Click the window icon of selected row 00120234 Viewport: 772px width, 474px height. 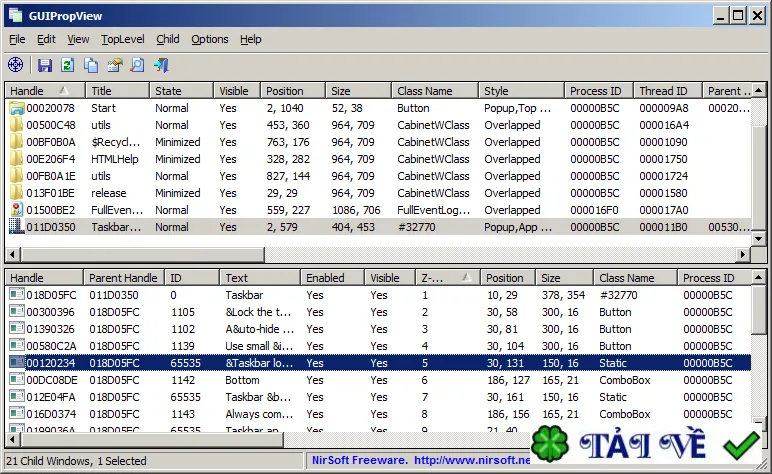(x=17, y=363)
